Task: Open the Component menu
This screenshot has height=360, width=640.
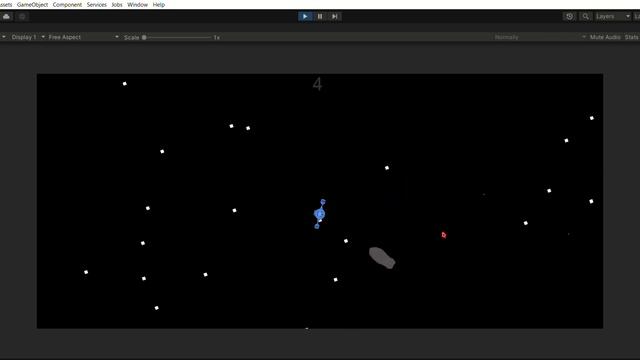Action: (67, 4)
